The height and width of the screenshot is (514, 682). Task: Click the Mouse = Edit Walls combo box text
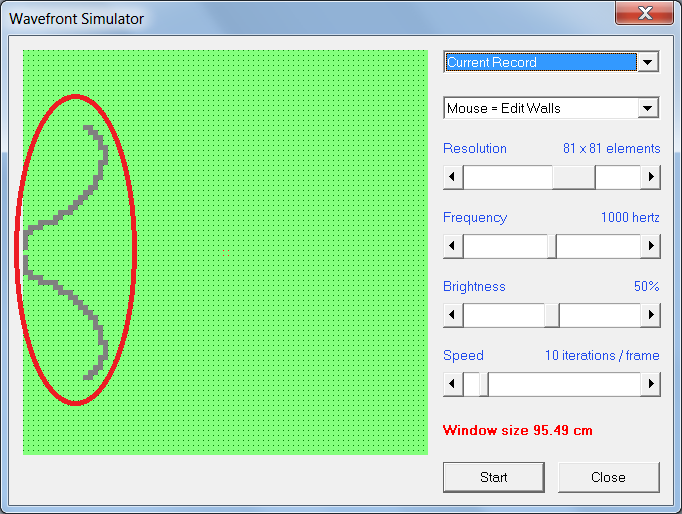pyautogui.click(x=504, y=108)
